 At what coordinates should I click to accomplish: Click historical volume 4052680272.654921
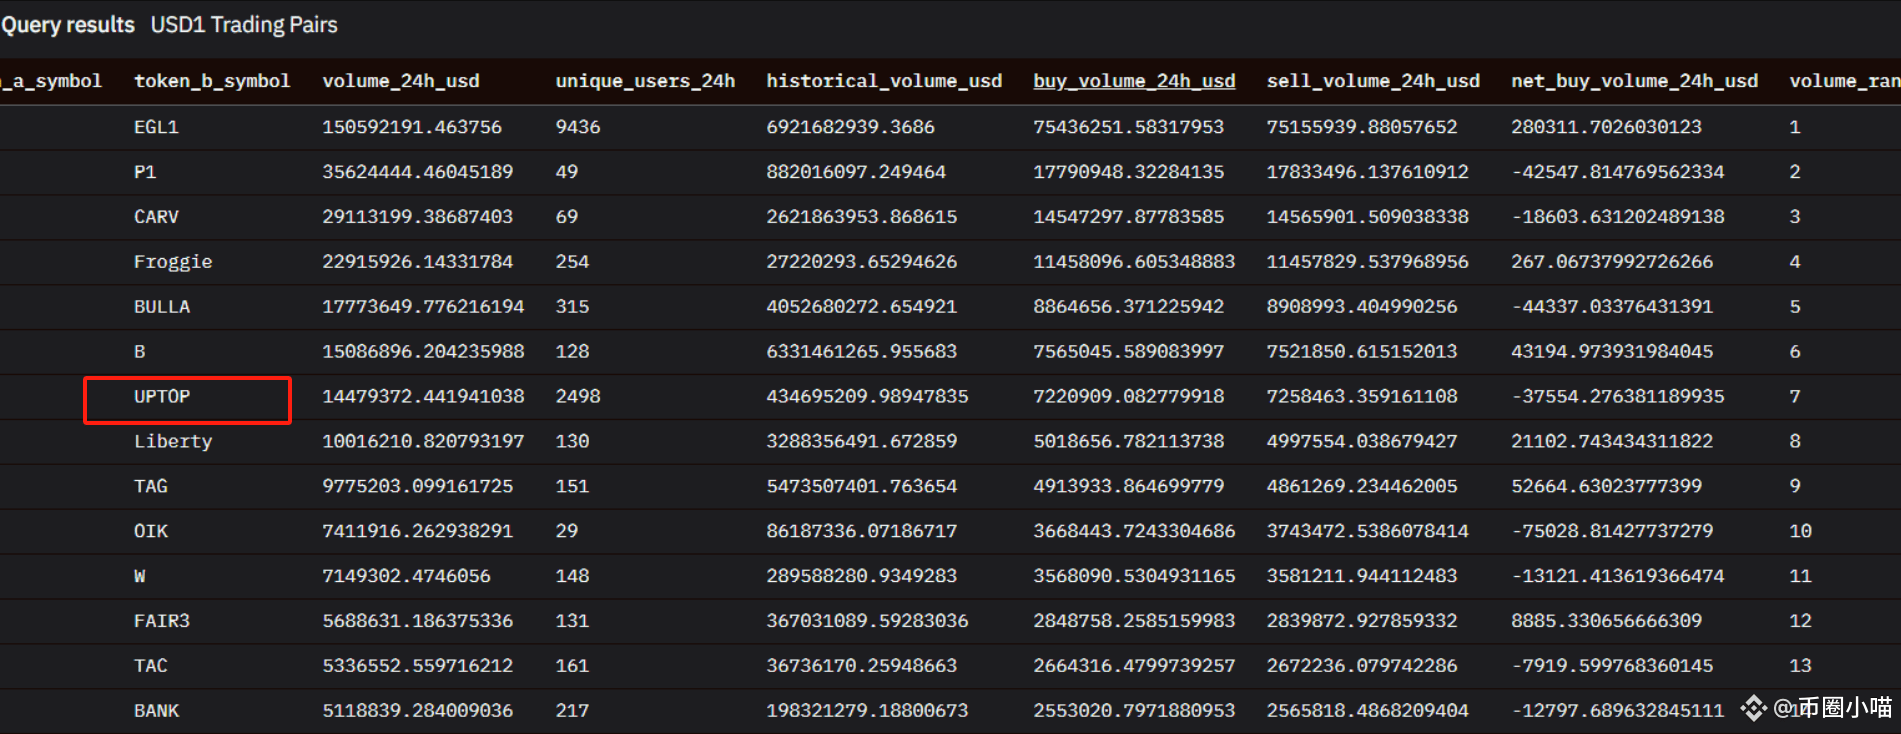point(862,307)
